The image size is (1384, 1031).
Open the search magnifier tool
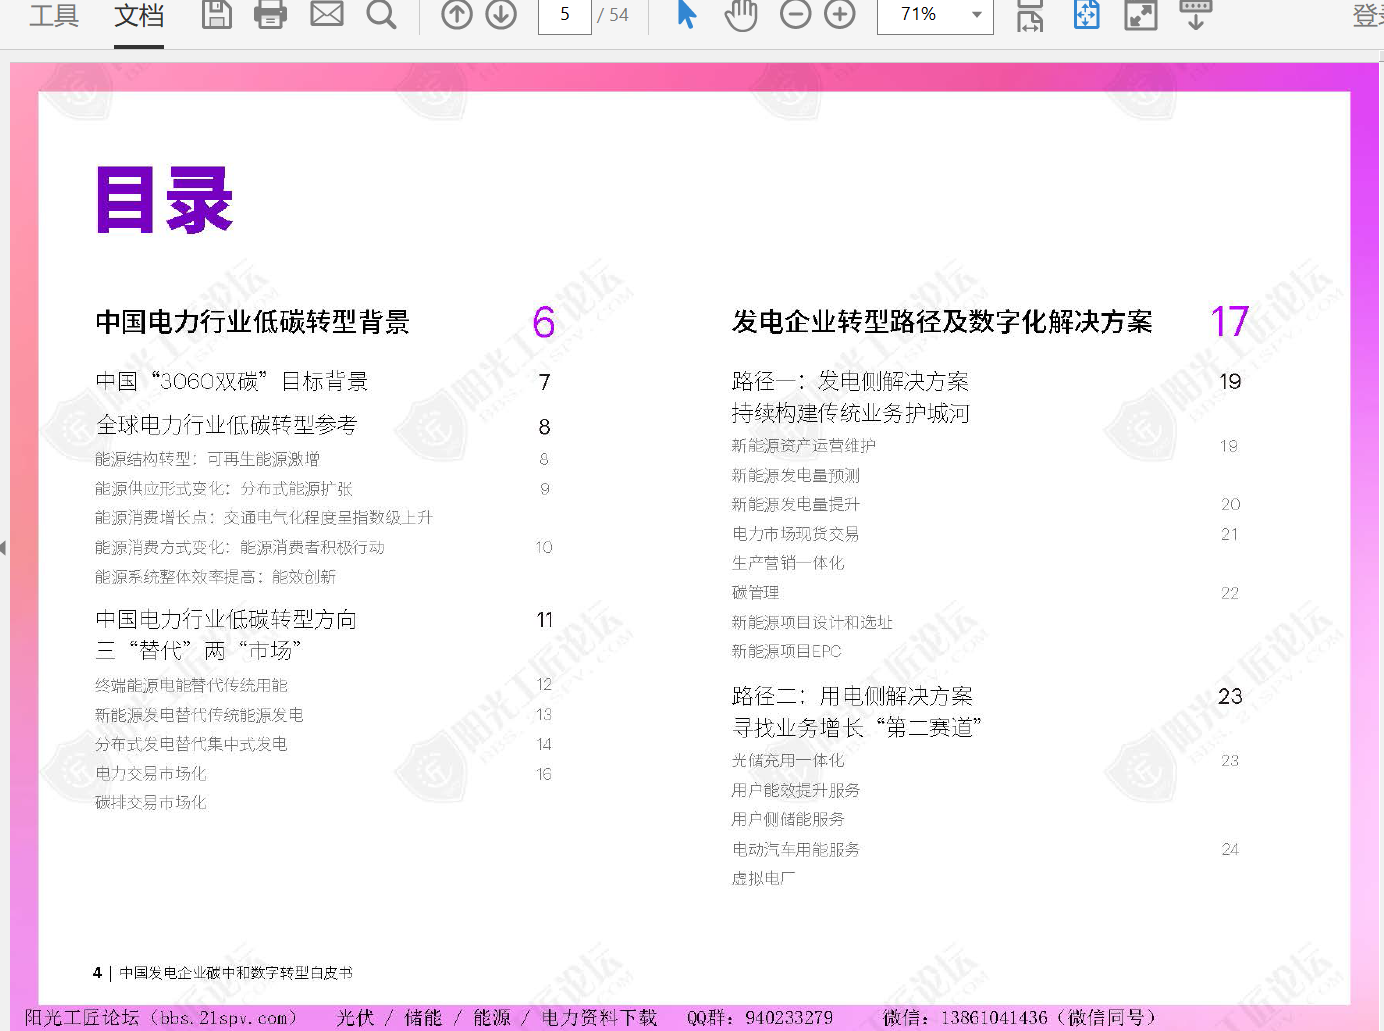[x=381, y=14]
